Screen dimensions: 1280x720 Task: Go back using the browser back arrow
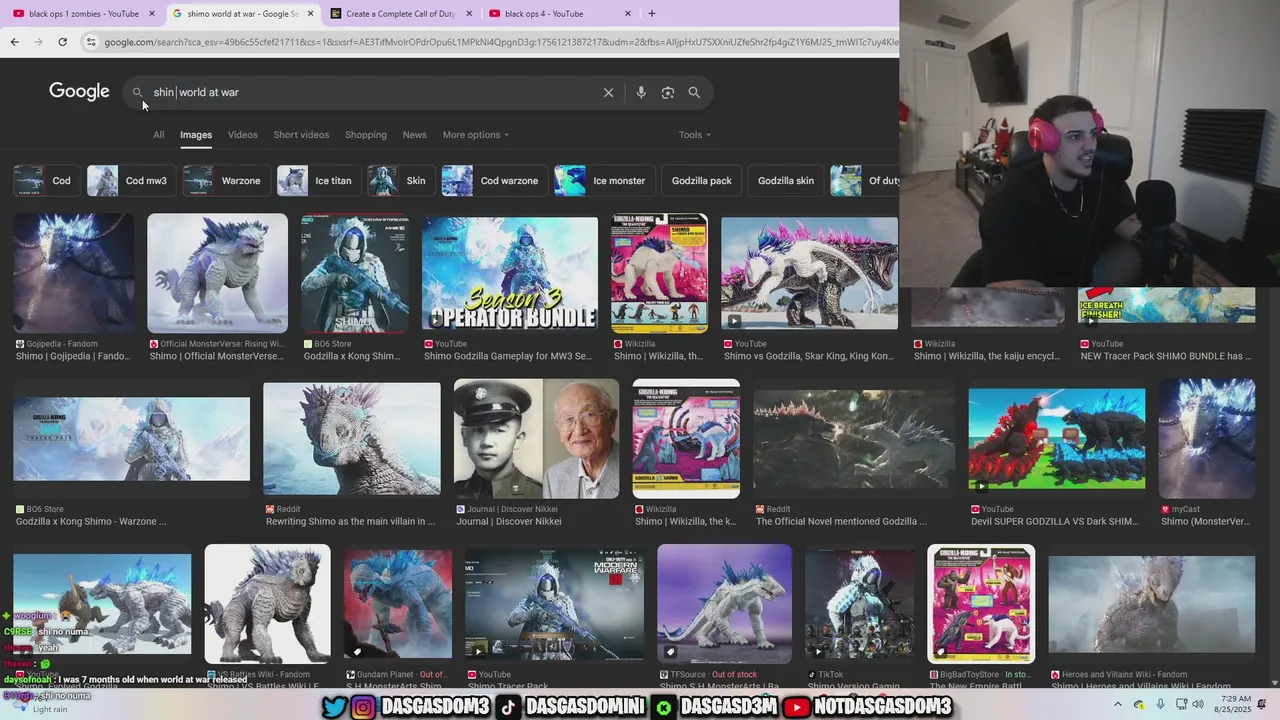(14, 42)
